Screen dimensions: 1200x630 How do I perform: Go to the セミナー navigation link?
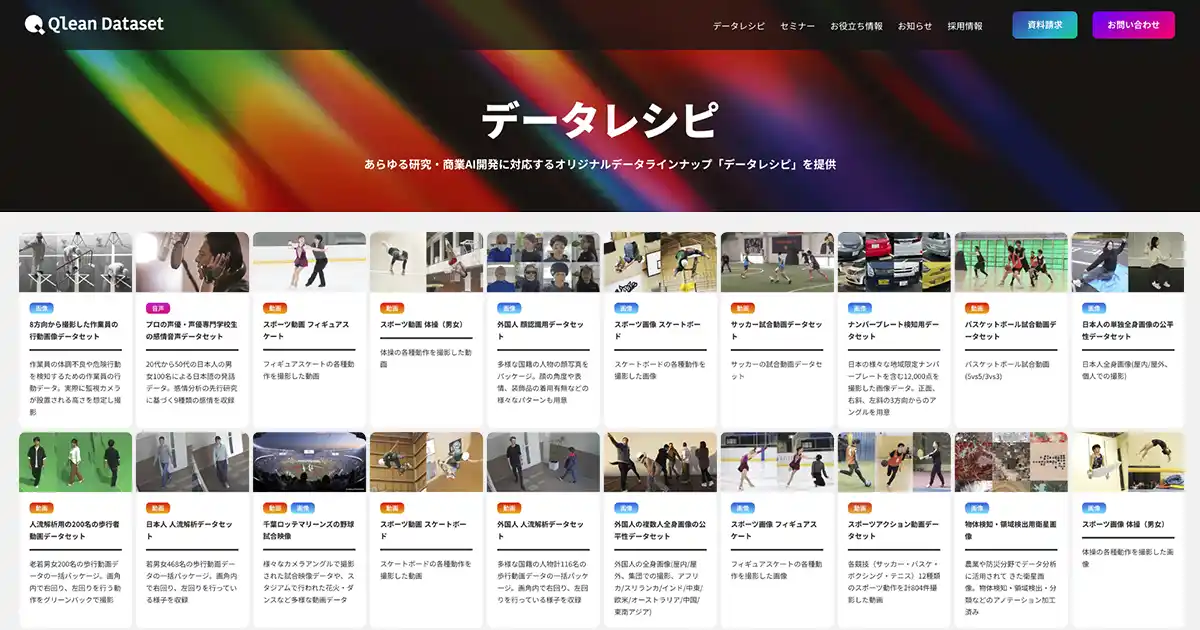coord(797,26)
